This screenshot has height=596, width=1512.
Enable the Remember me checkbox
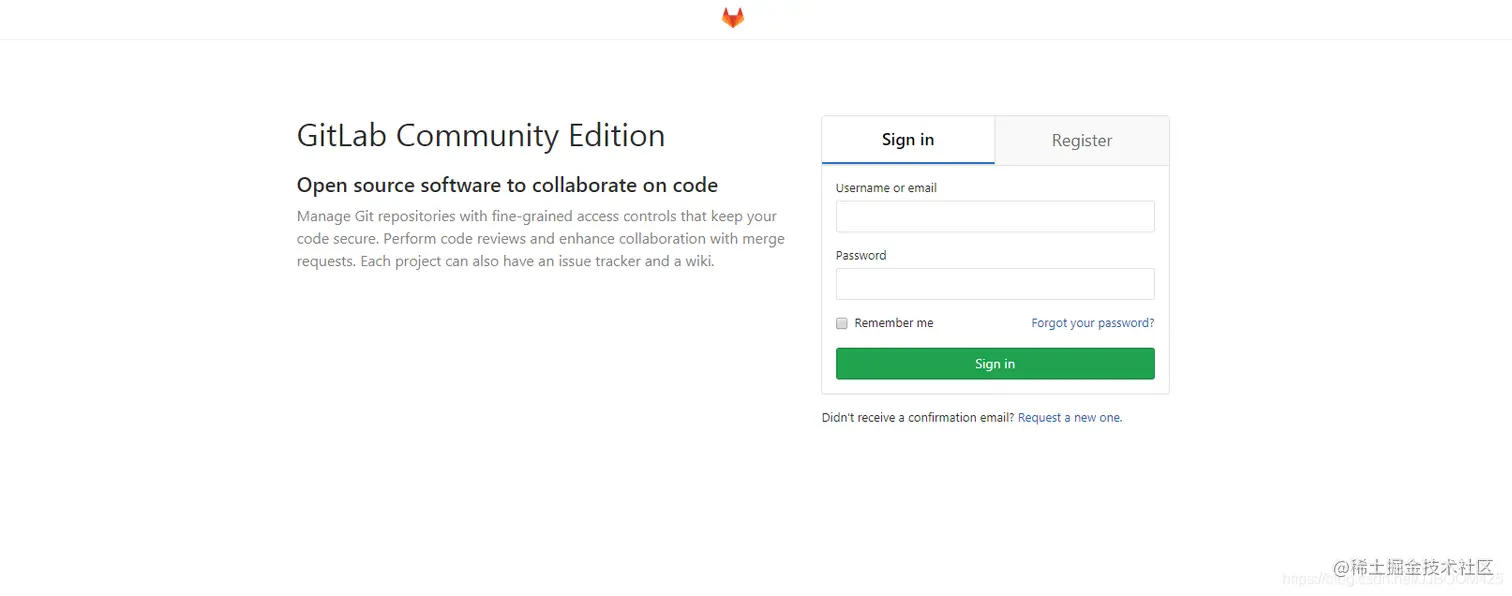842,324
